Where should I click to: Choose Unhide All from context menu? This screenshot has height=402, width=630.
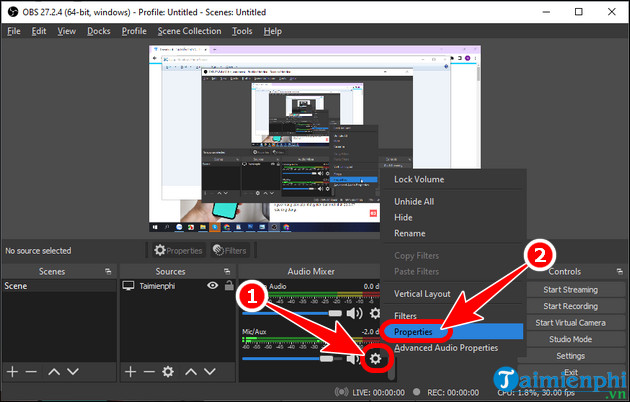[414, 202]
